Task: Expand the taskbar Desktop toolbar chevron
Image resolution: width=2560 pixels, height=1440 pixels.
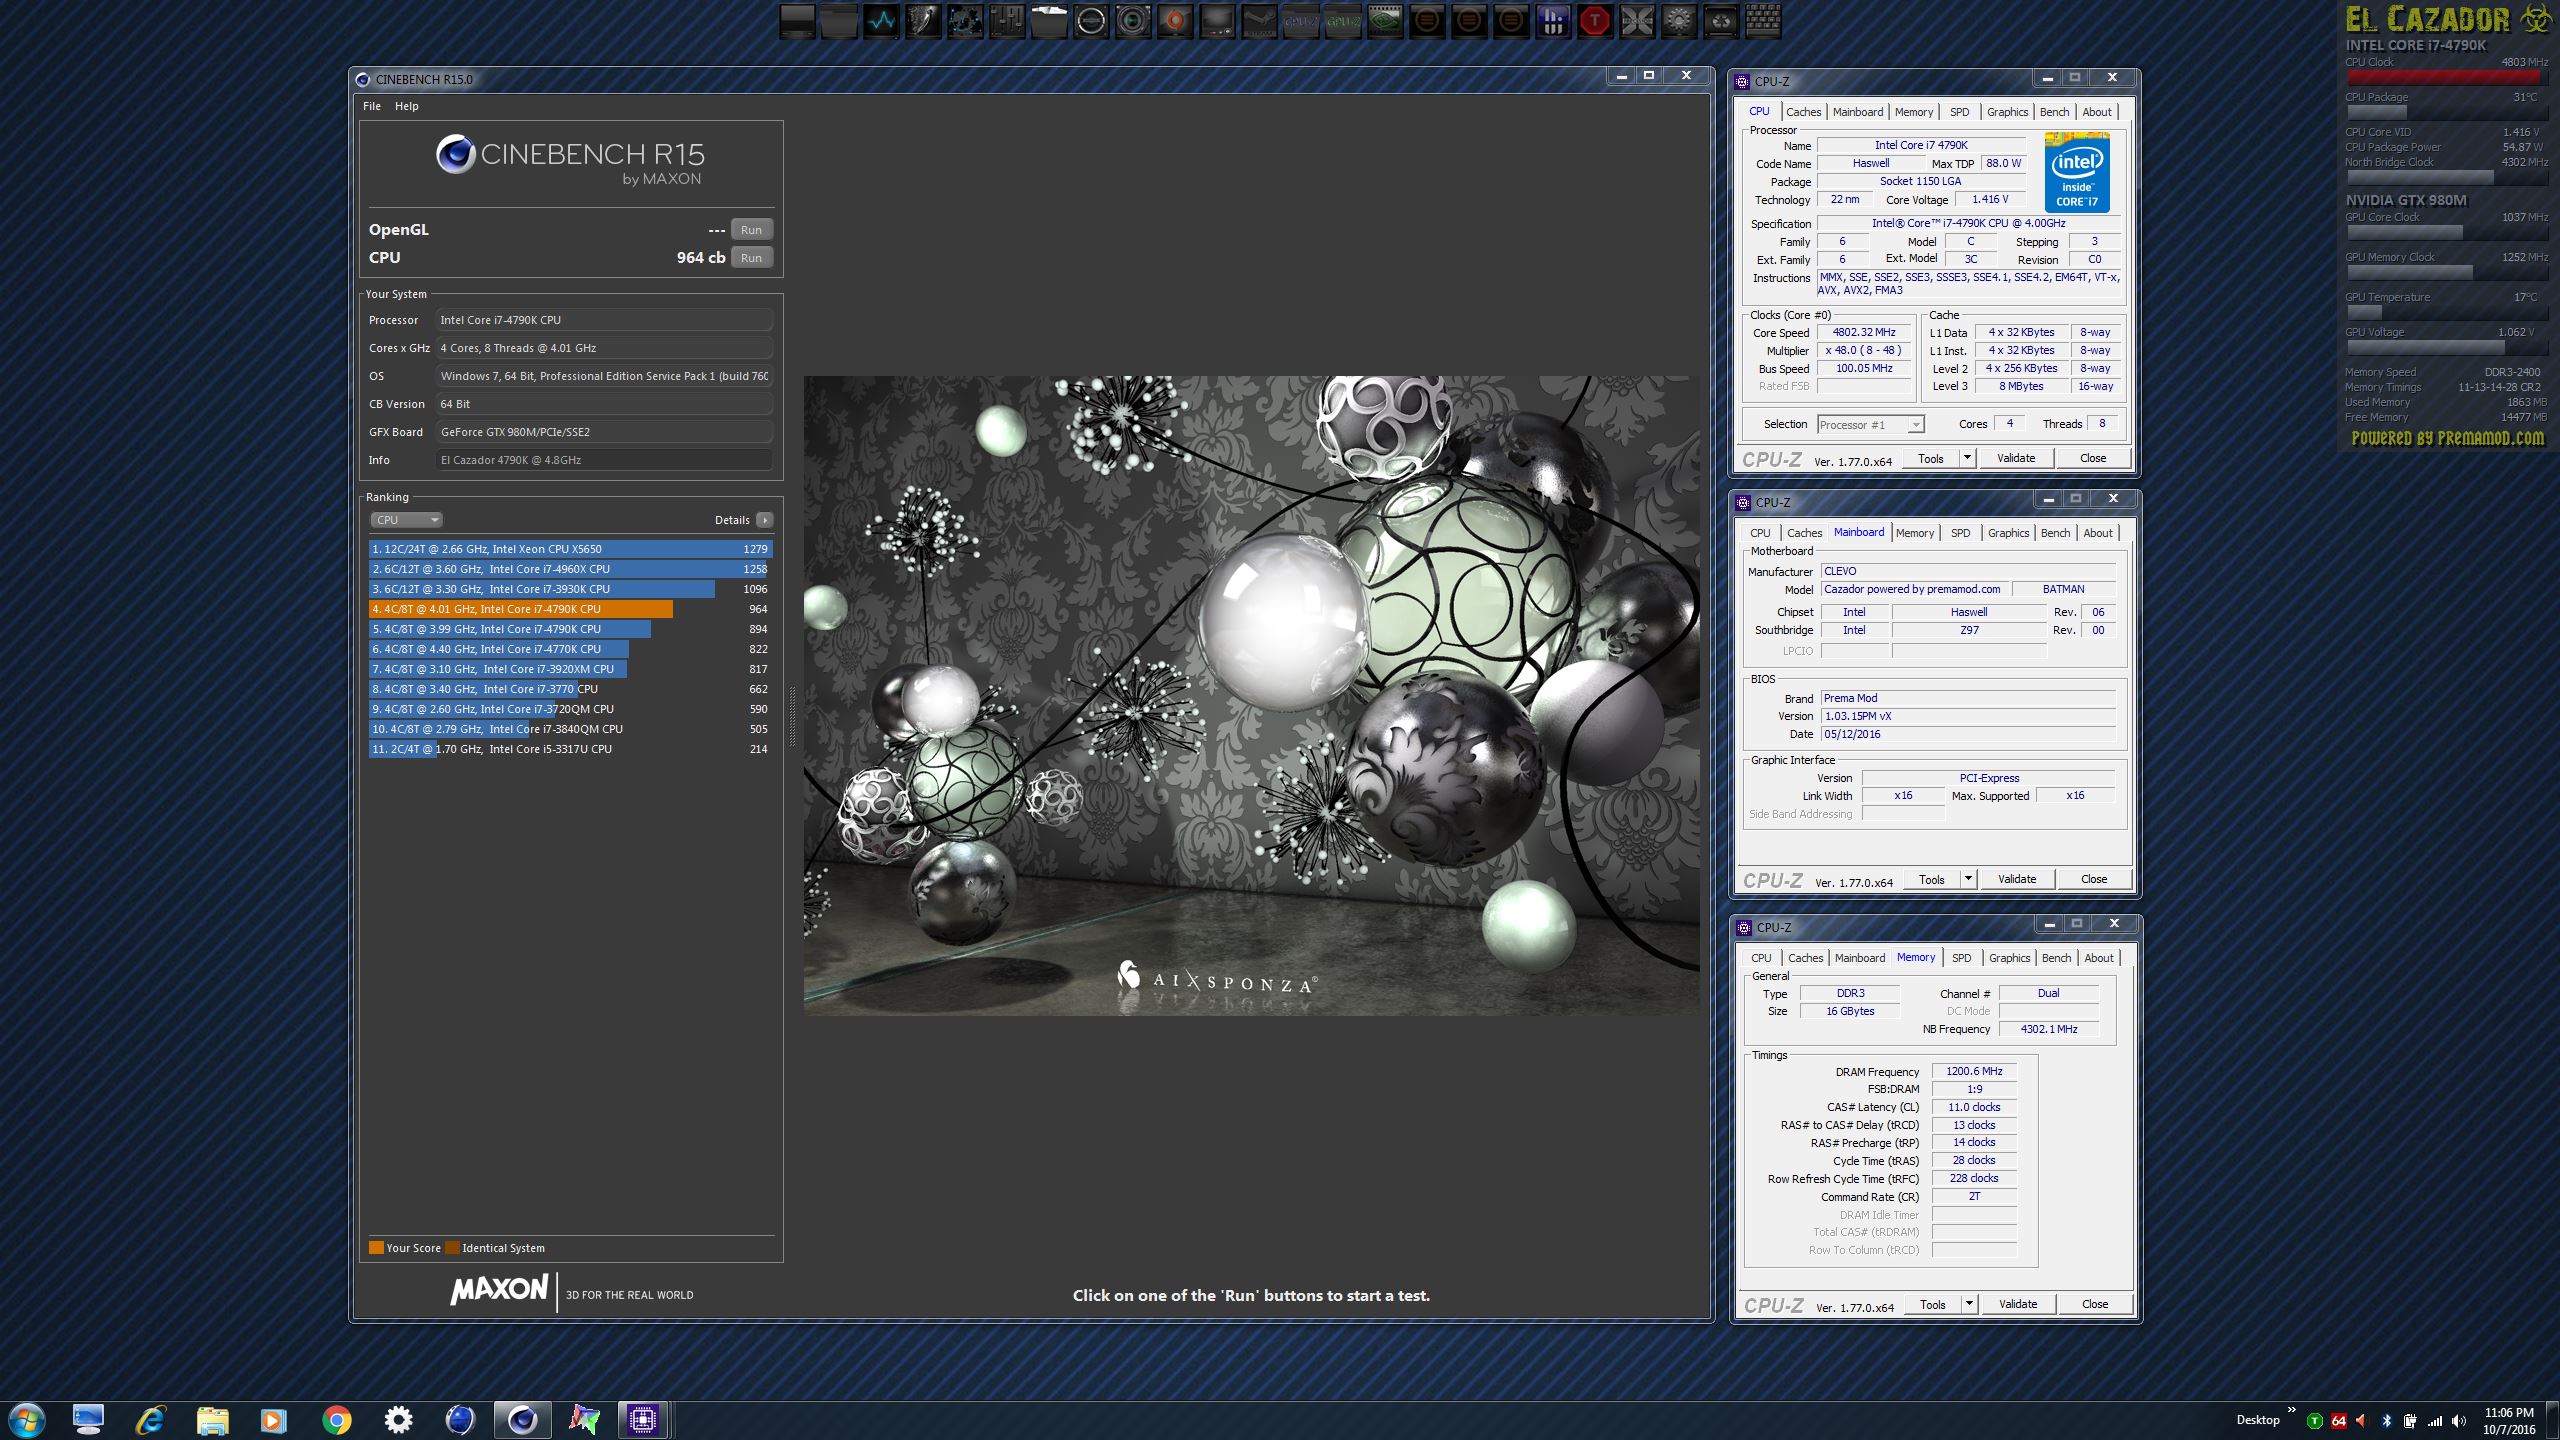Action: (2291, 1410)
